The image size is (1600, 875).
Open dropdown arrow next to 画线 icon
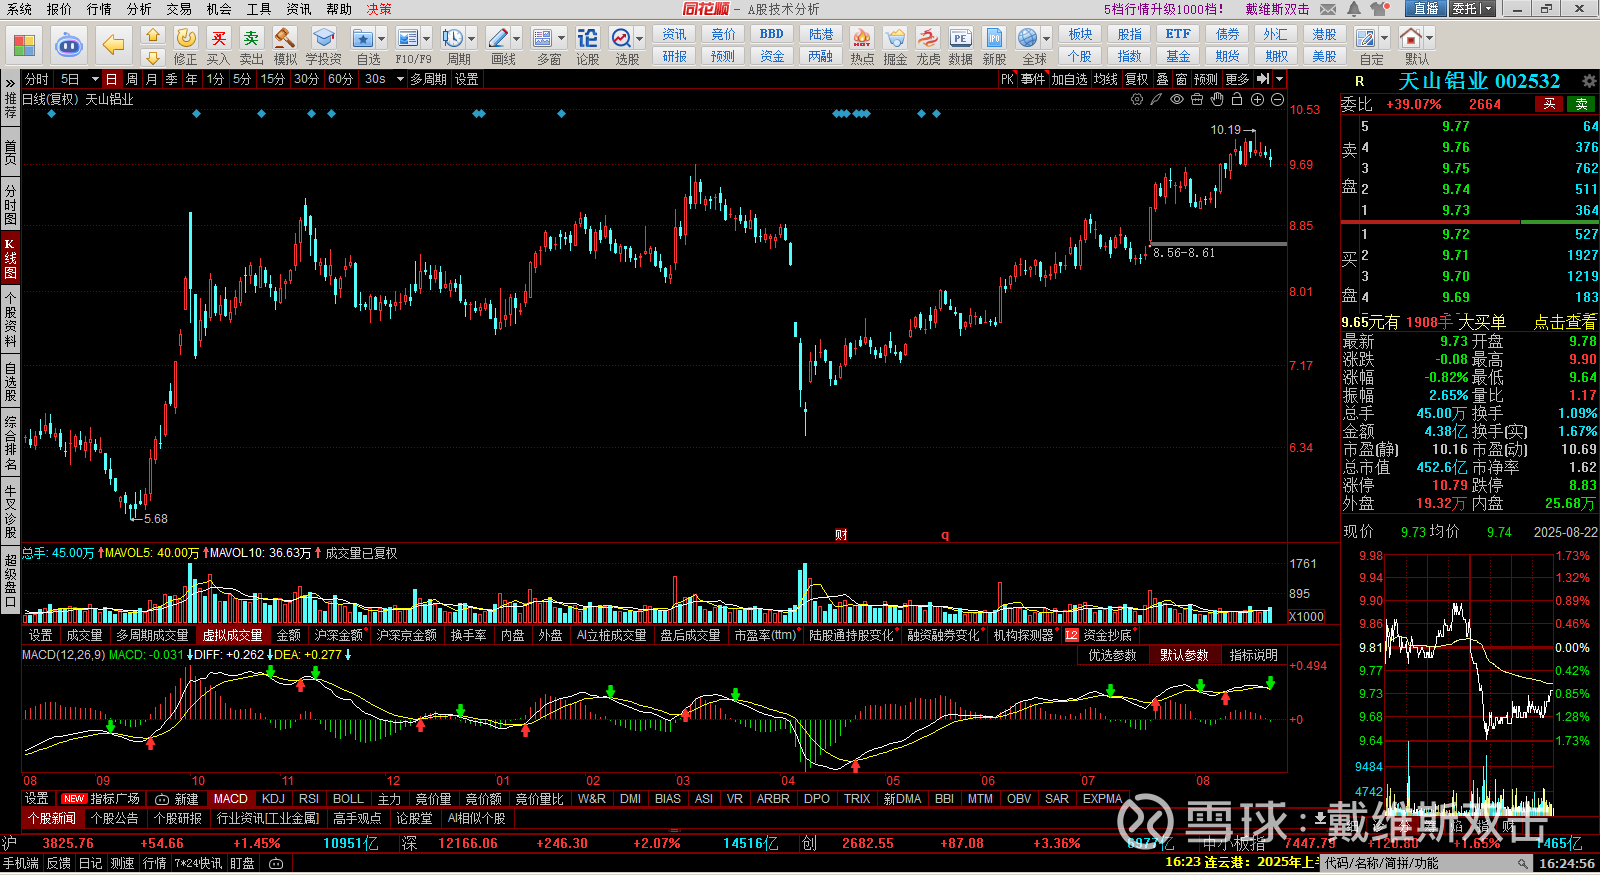pyautogui.click(x=517, y=38)
